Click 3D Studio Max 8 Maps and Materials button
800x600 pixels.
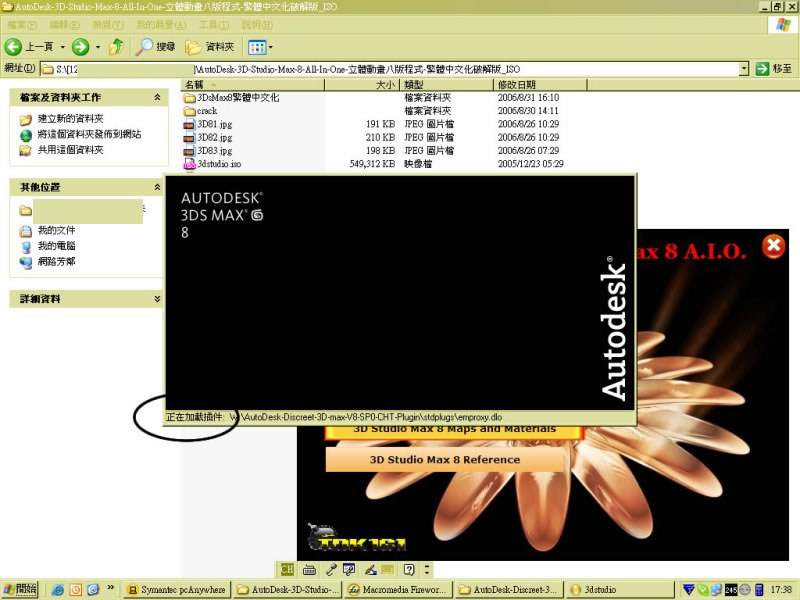pos(454,432)
